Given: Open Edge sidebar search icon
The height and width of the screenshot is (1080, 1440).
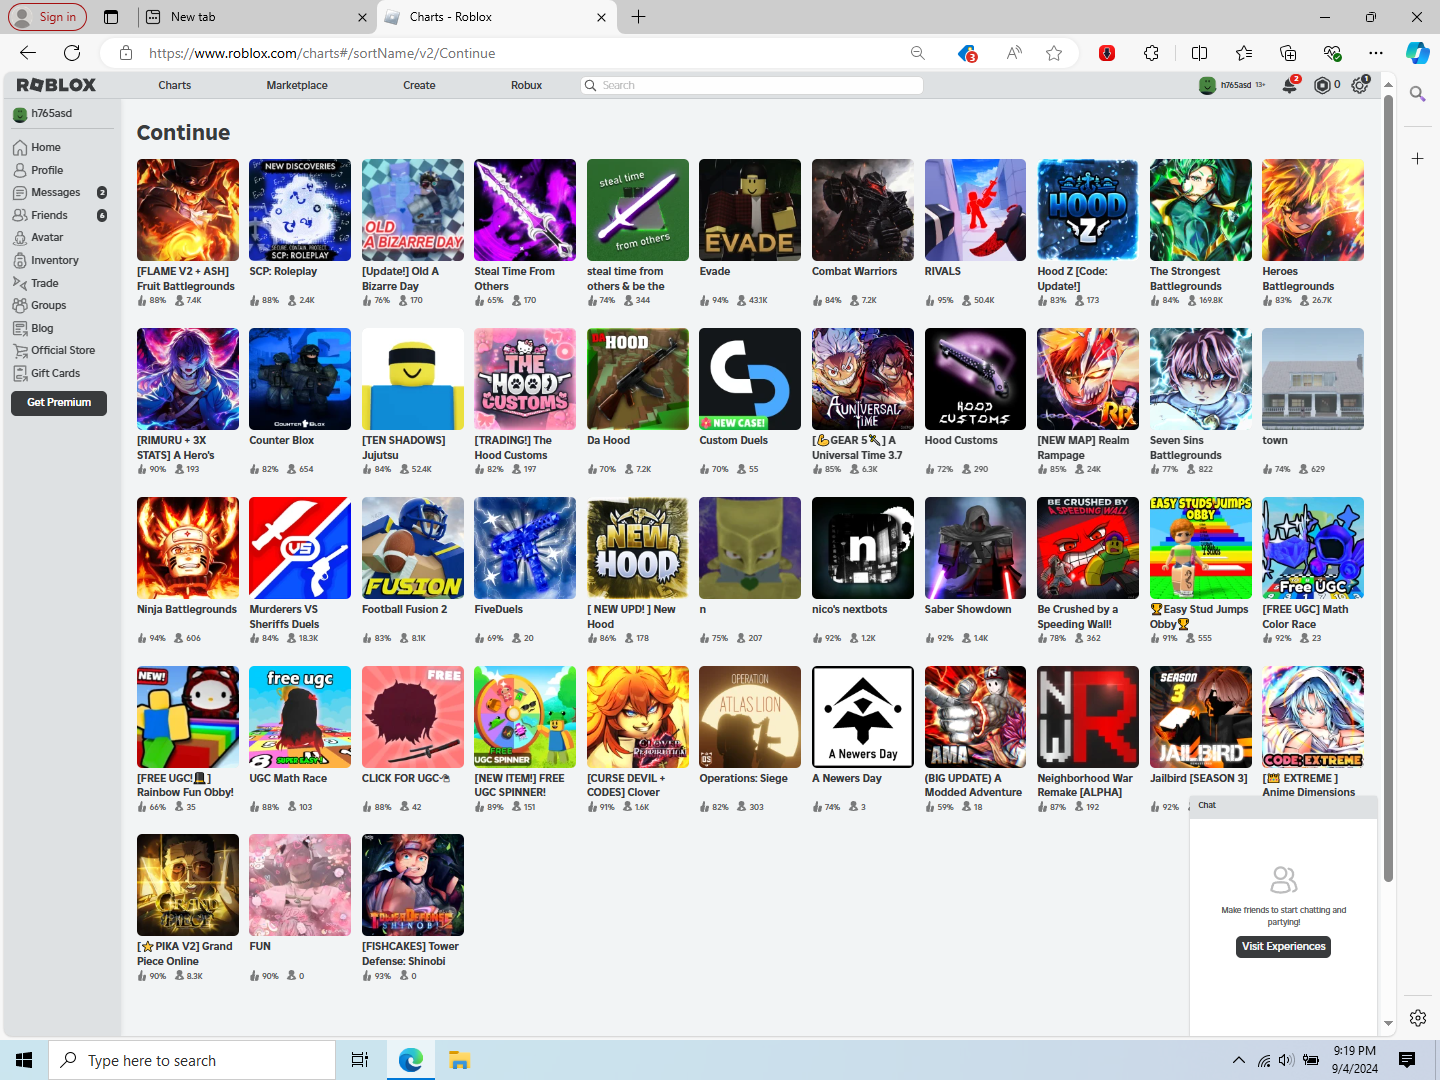Looking at the screenshot, I should (1417, 94).
